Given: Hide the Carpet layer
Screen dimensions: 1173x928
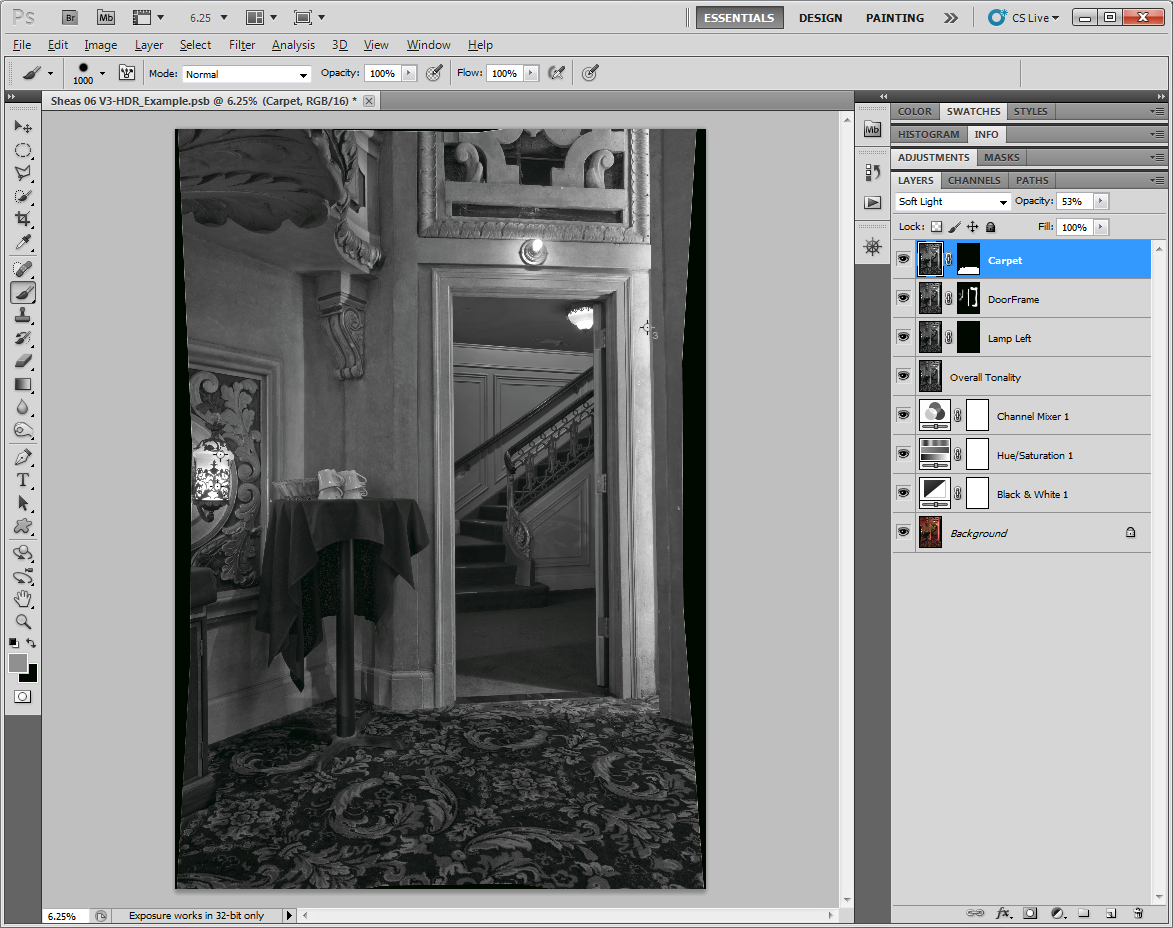Looking at the screenshot, I should (904, 260).
